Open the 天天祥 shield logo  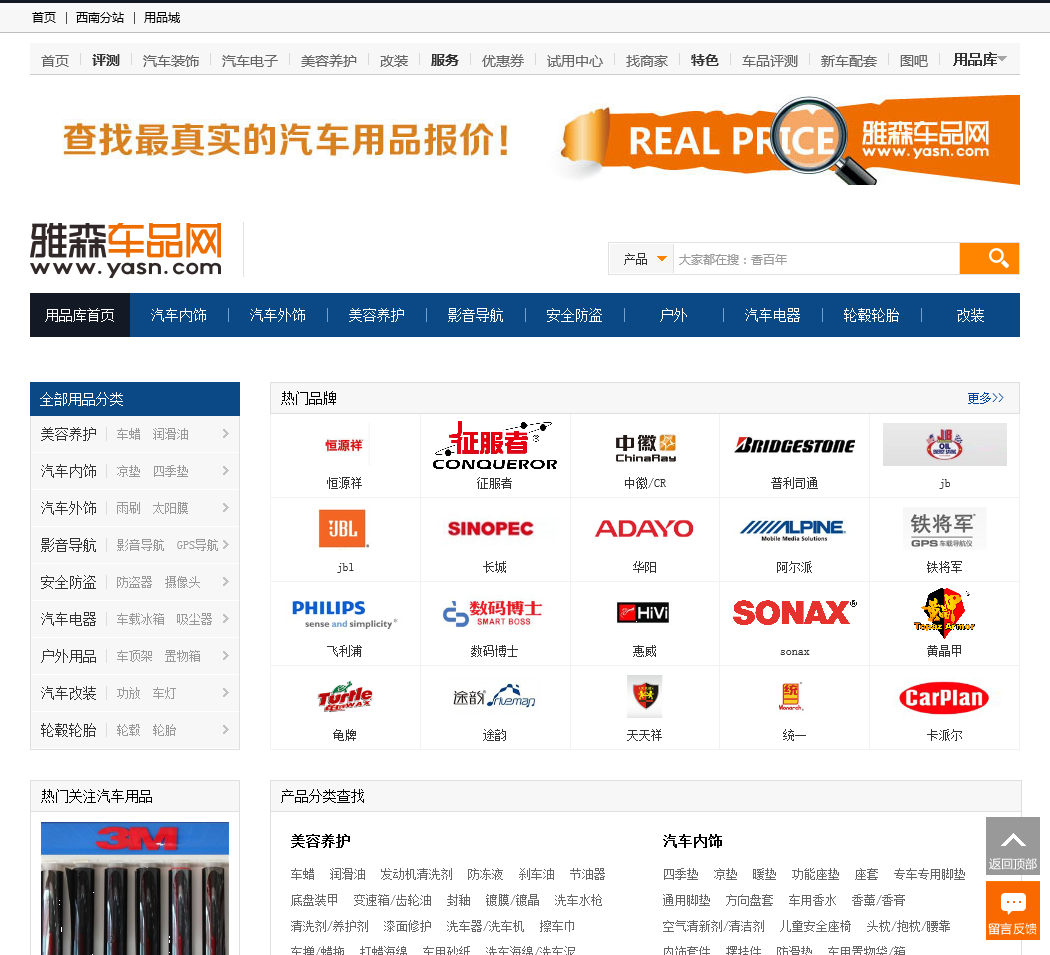[644, 696]
